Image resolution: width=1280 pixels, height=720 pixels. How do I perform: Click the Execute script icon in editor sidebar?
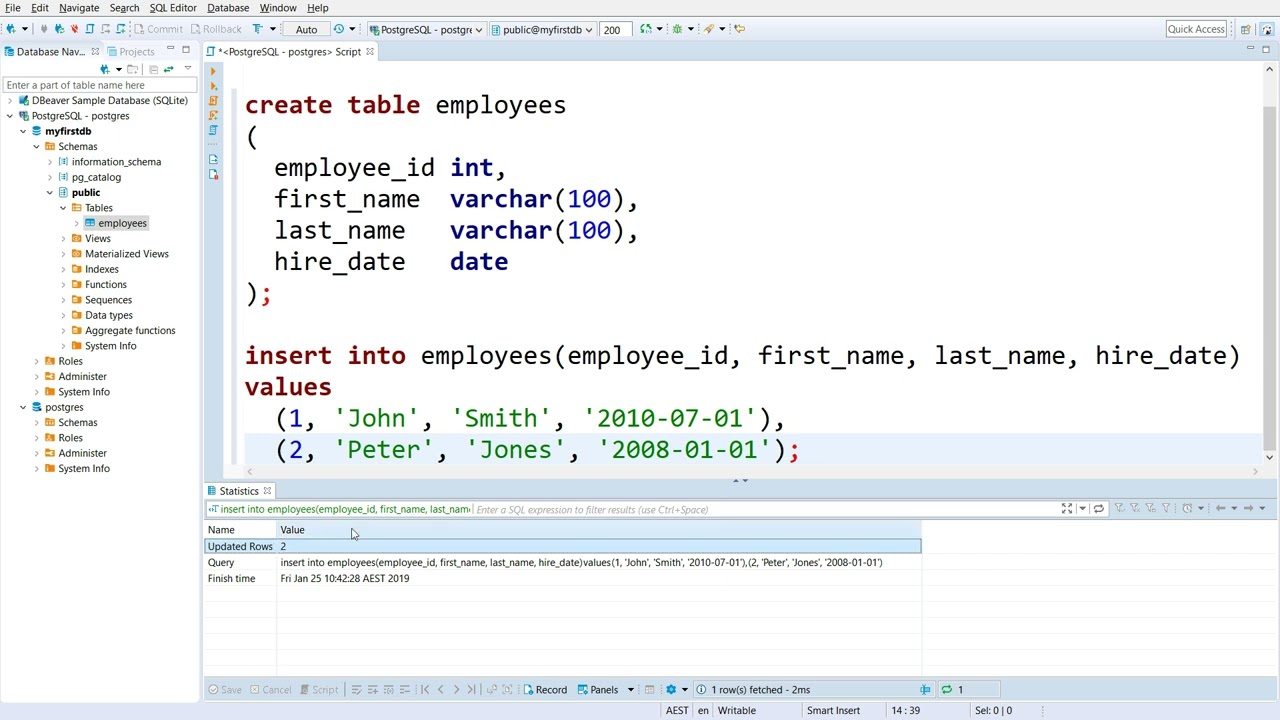pos(213,101)
